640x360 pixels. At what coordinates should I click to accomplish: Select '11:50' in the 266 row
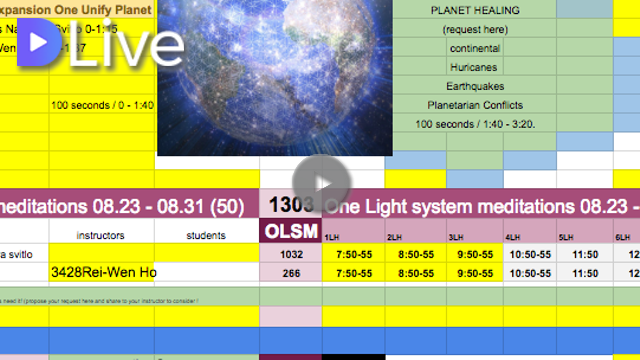[x=585, y=273]
